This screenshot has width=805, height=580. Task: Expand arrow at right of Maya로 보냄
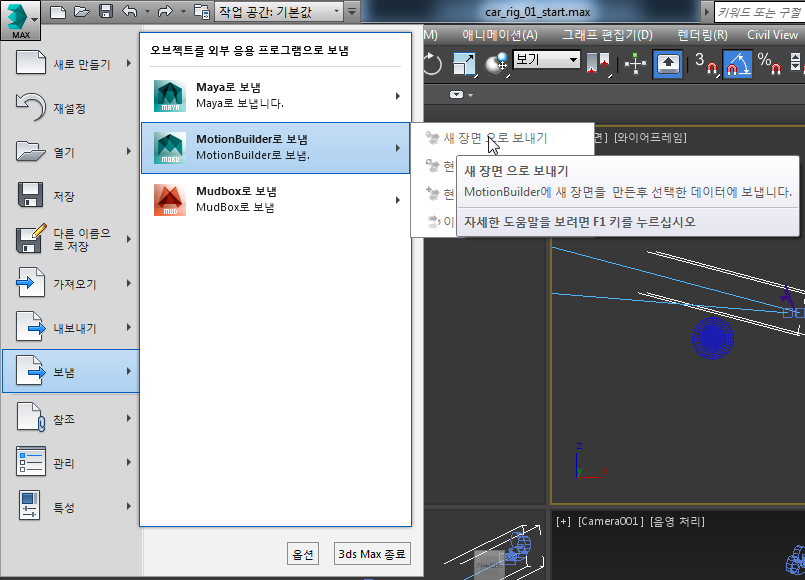pyautogui.click(x=397, y=96)
